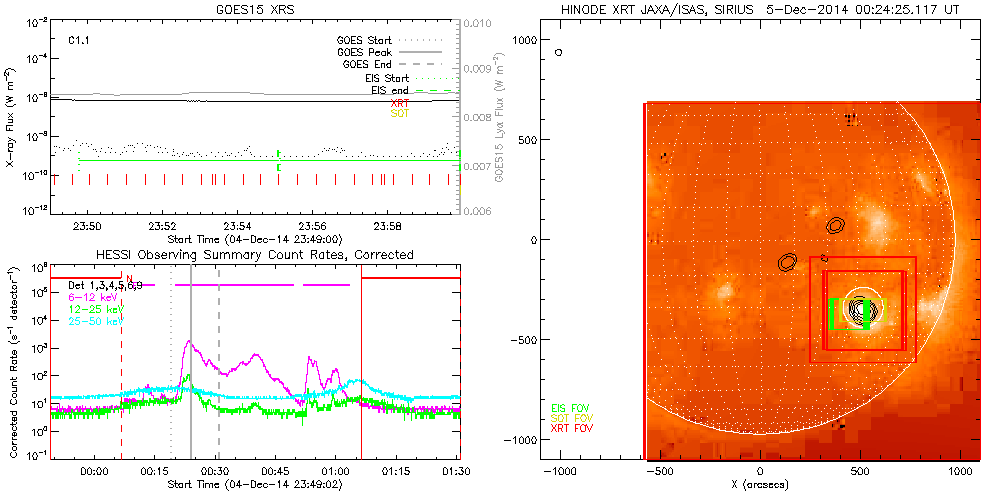Select the black double-ellipse contour near disk center

[x=788, y=262]
